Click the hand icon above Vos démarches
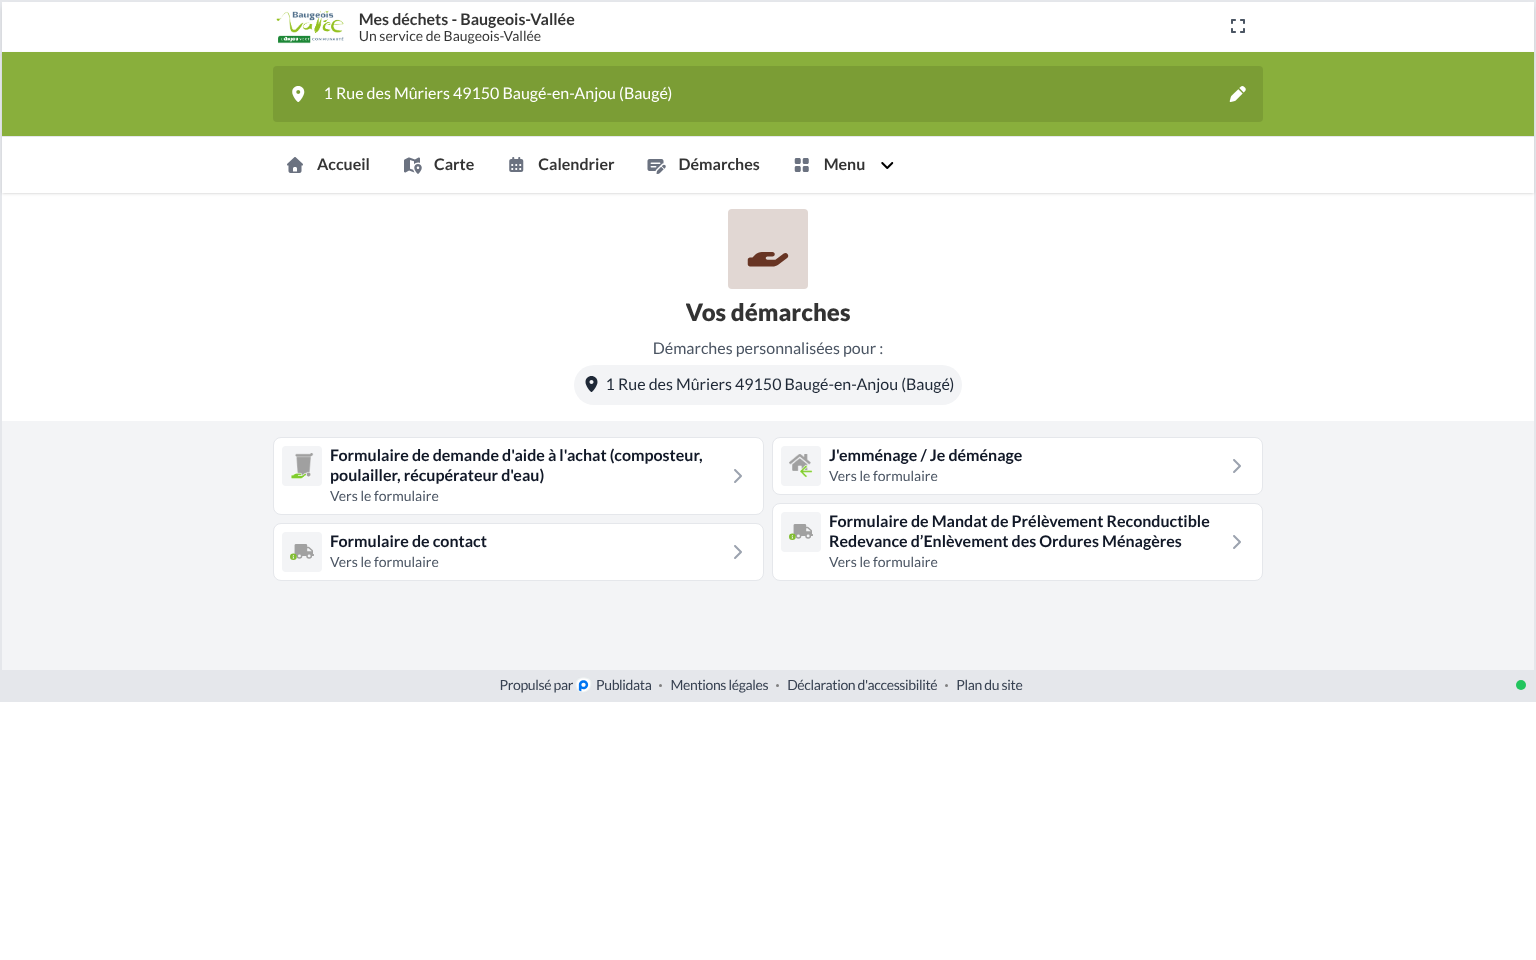1536x960 pixels. click(768, 249)
